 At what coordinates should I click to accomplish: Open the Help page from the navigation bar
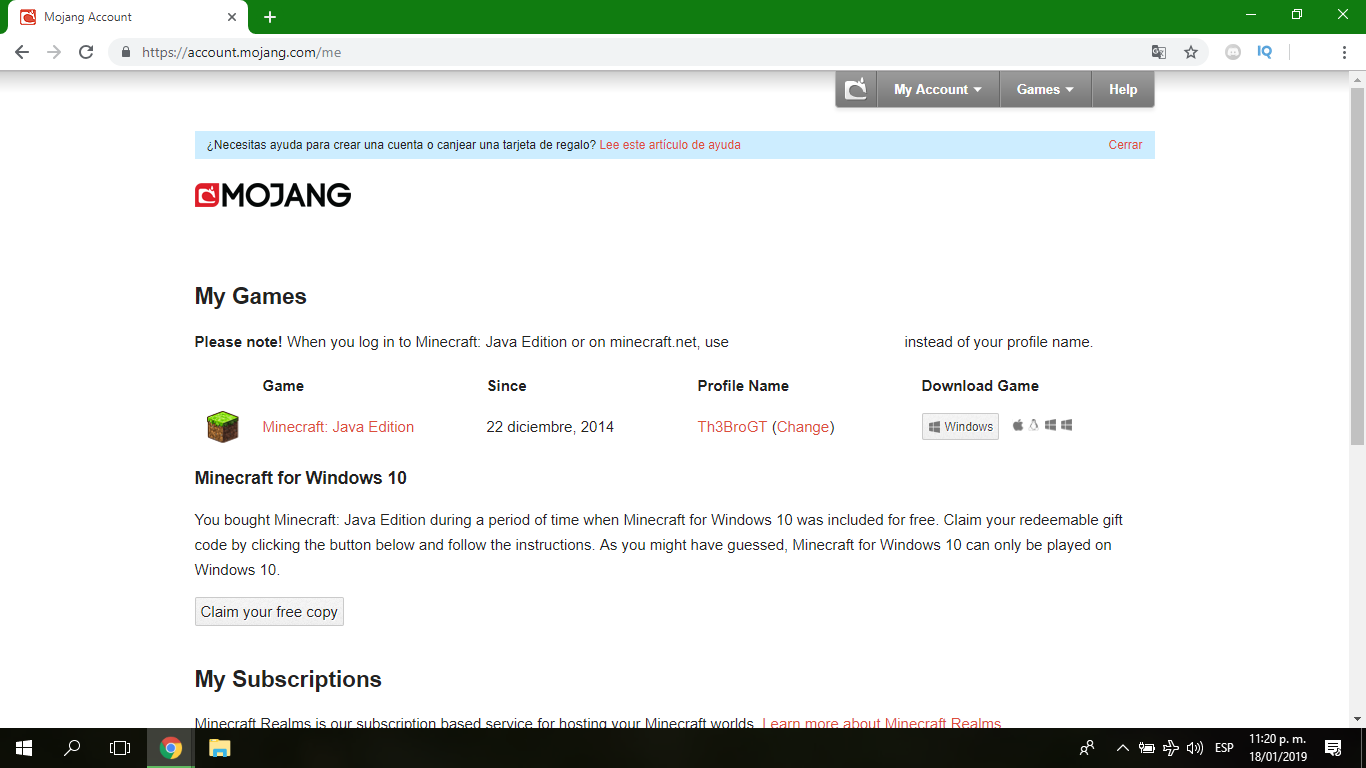[1123, 89]
